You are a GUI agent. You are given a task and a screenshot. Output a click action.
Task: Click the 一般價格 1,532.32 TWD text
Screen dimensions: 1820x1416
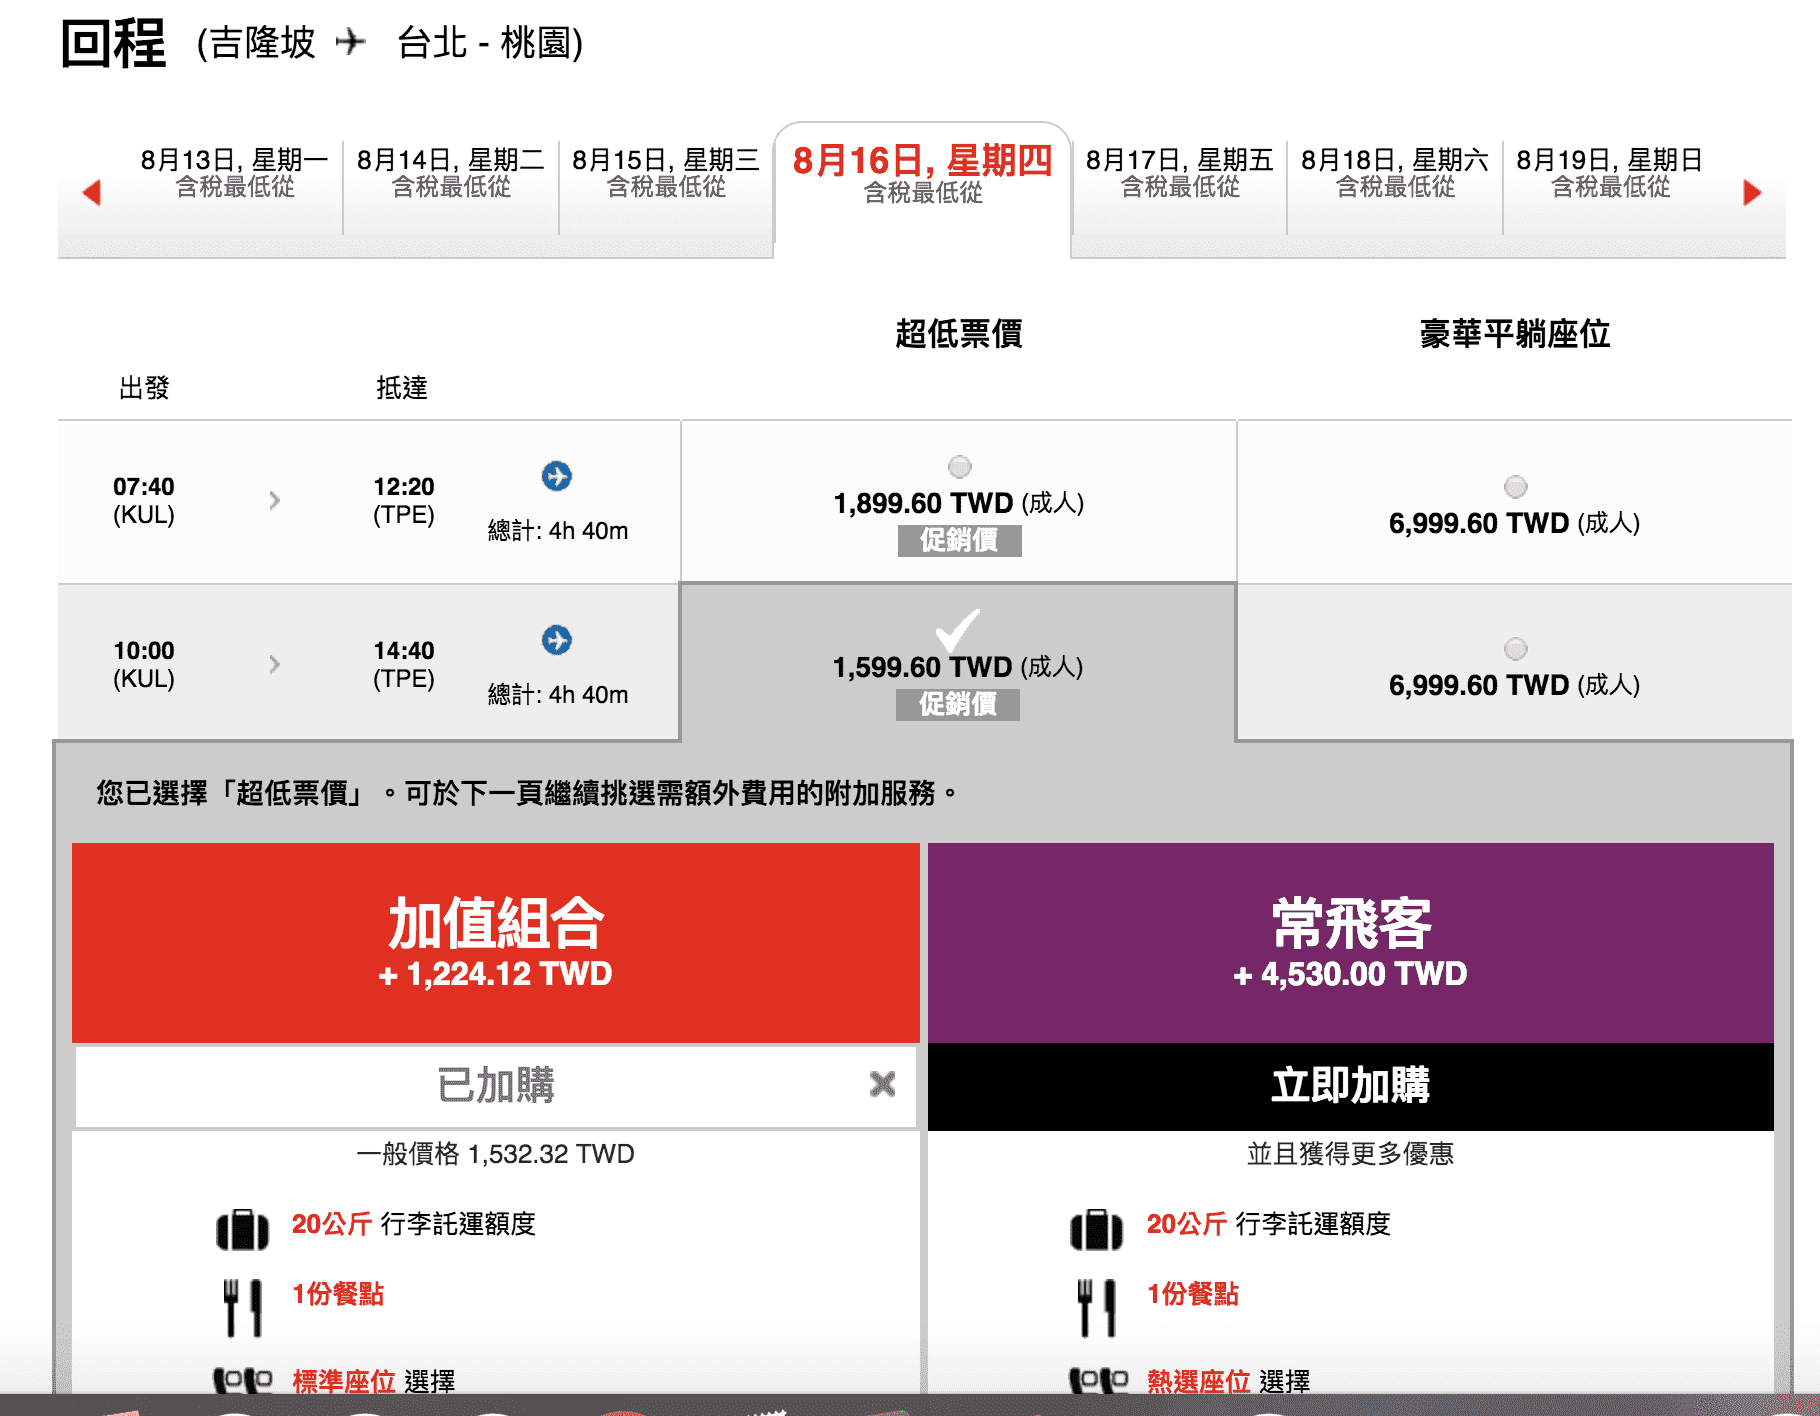click(496, 1154)
